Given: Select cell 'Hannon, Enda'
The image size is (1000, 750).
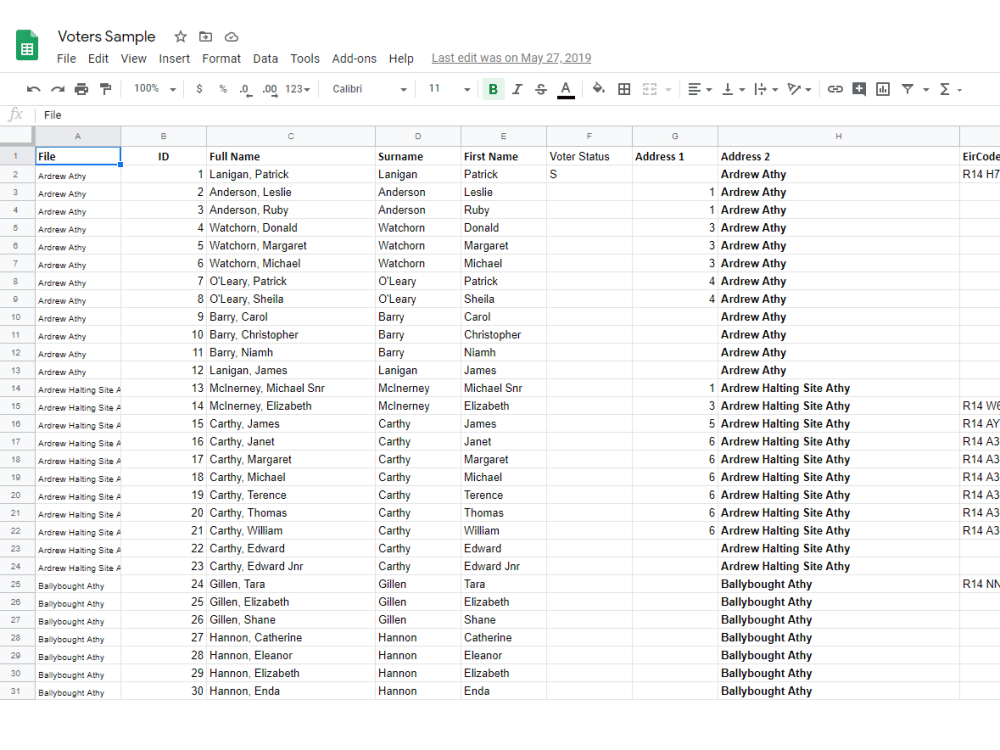Looking at the screenshot, I should pyautogui.click(x=291, y=691).
